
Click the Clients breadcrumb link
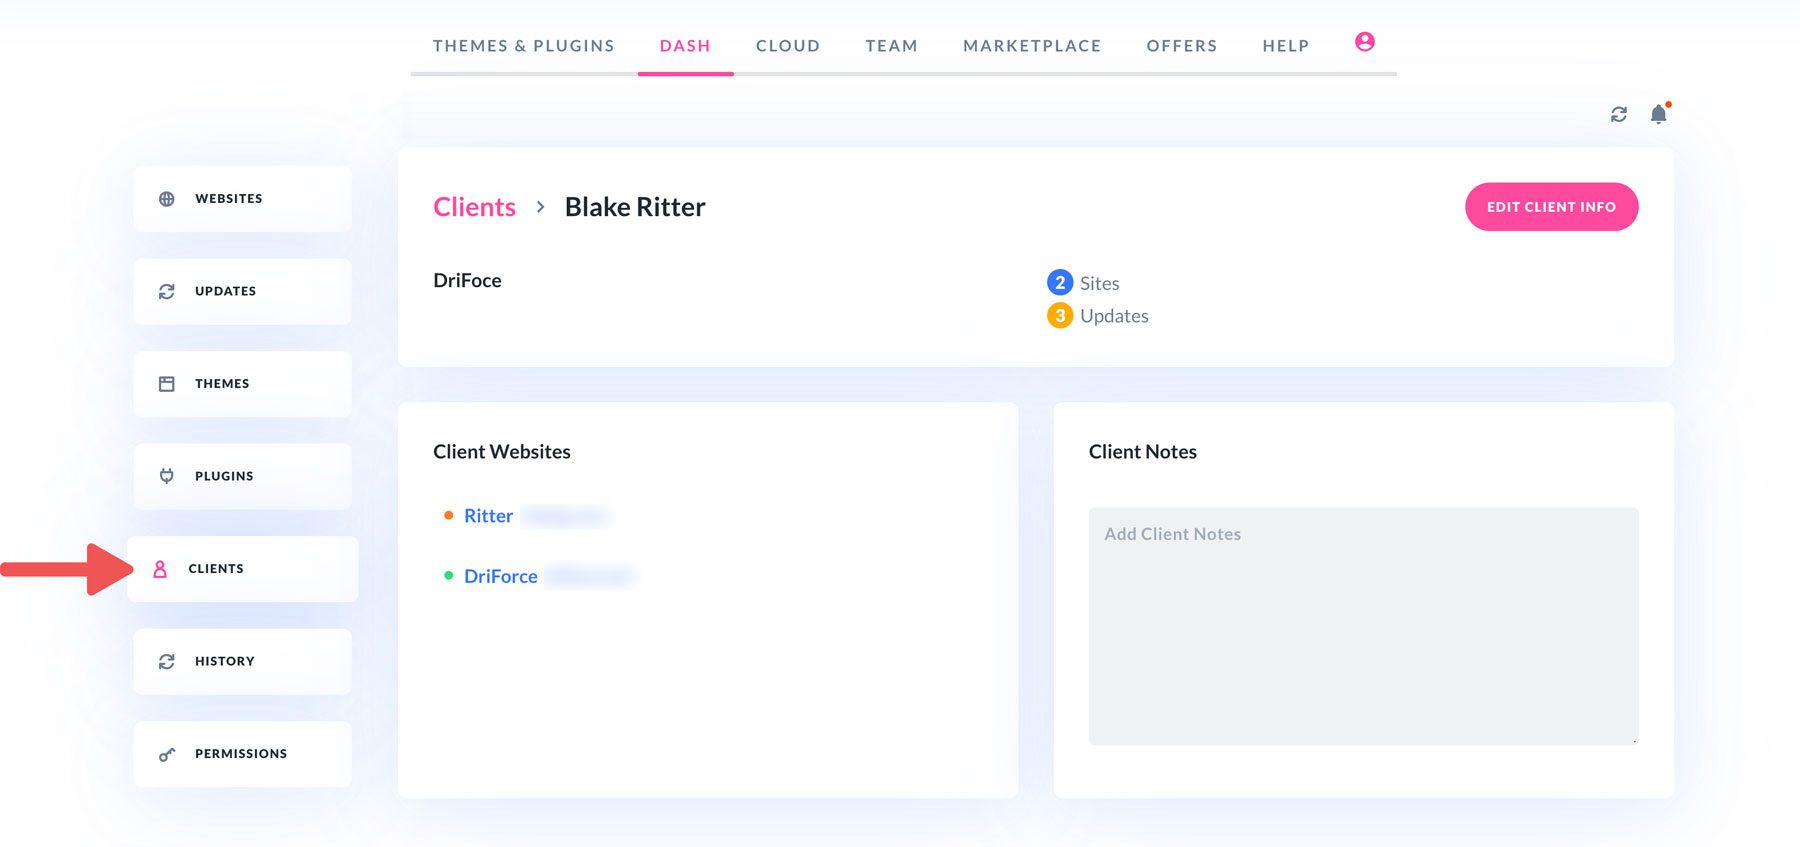coord(474,207)
